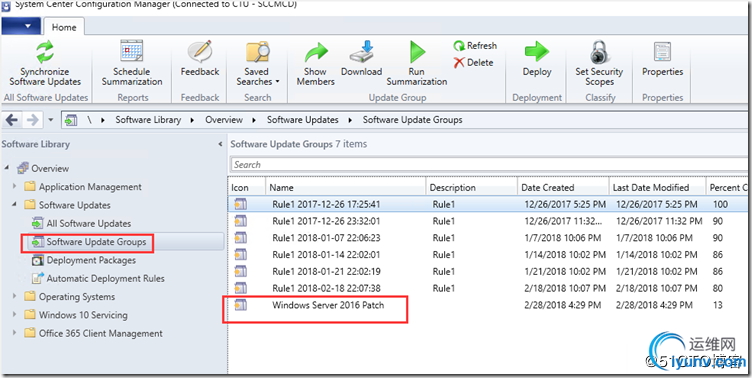
Task: Click the Windows 10 Servicing folder icon
Action: pyautogui.click(x=30, y=315)
